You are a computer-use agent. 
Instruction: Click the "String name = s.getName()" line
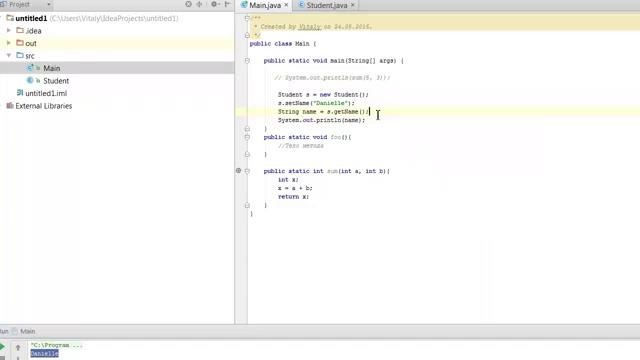[323, 111]
